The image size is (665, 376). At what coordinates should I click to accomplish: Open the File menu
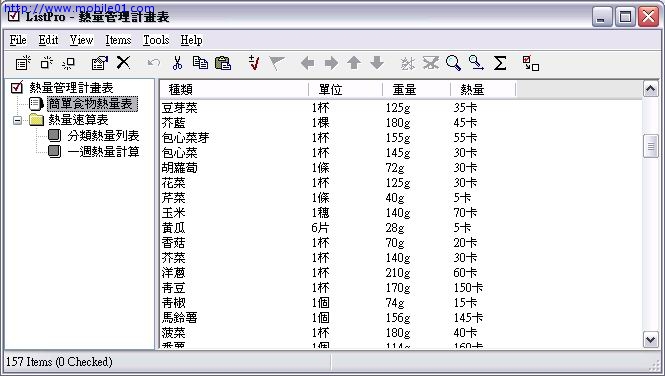18,40
